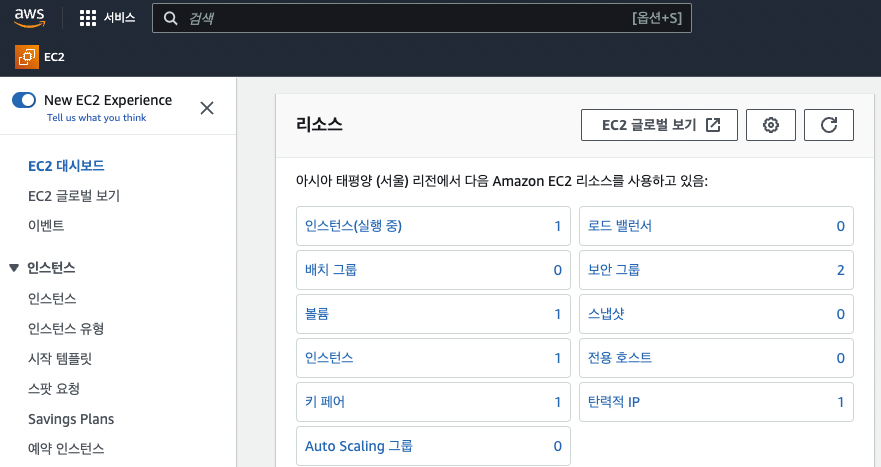Click the search magnifier icon
881x467 pixels.
(x=170, y=19)
